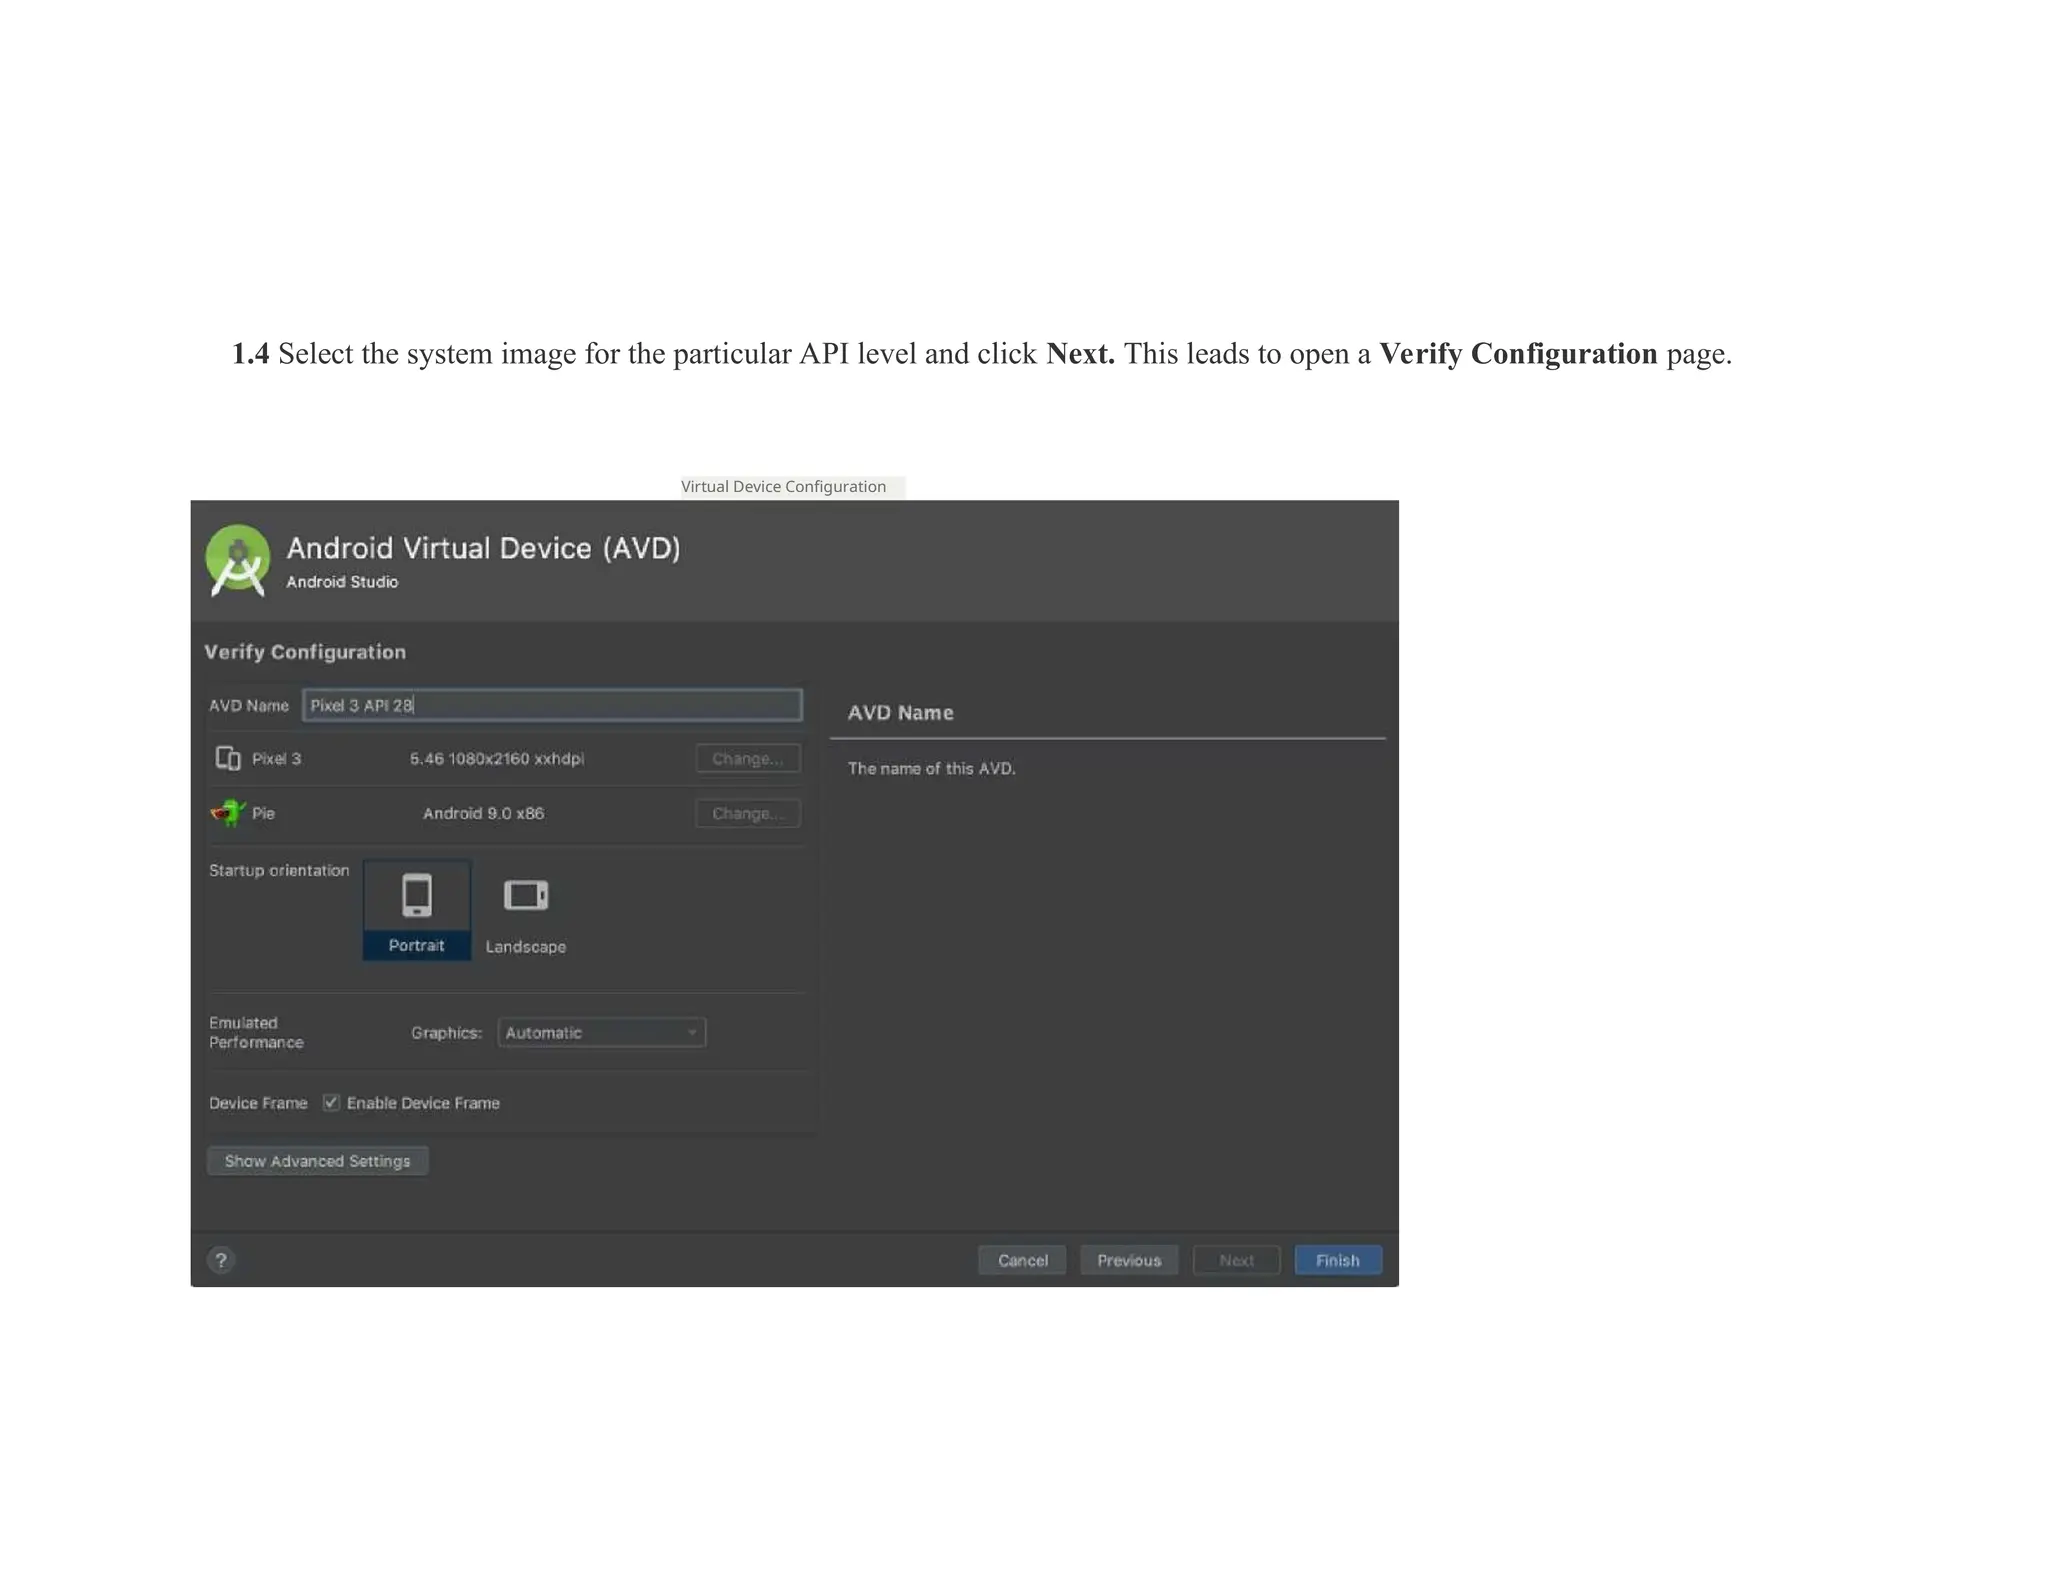Click the '5.46 1080x2160 xxhdpi' text
The height and width of the screenshot is (1582, 2048).
click(497, 759)
